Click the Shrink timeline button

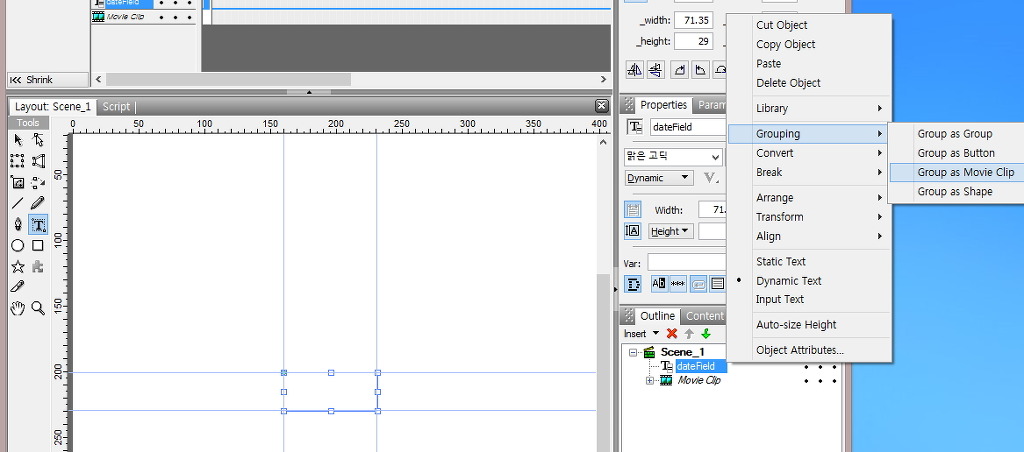(32, 80)
